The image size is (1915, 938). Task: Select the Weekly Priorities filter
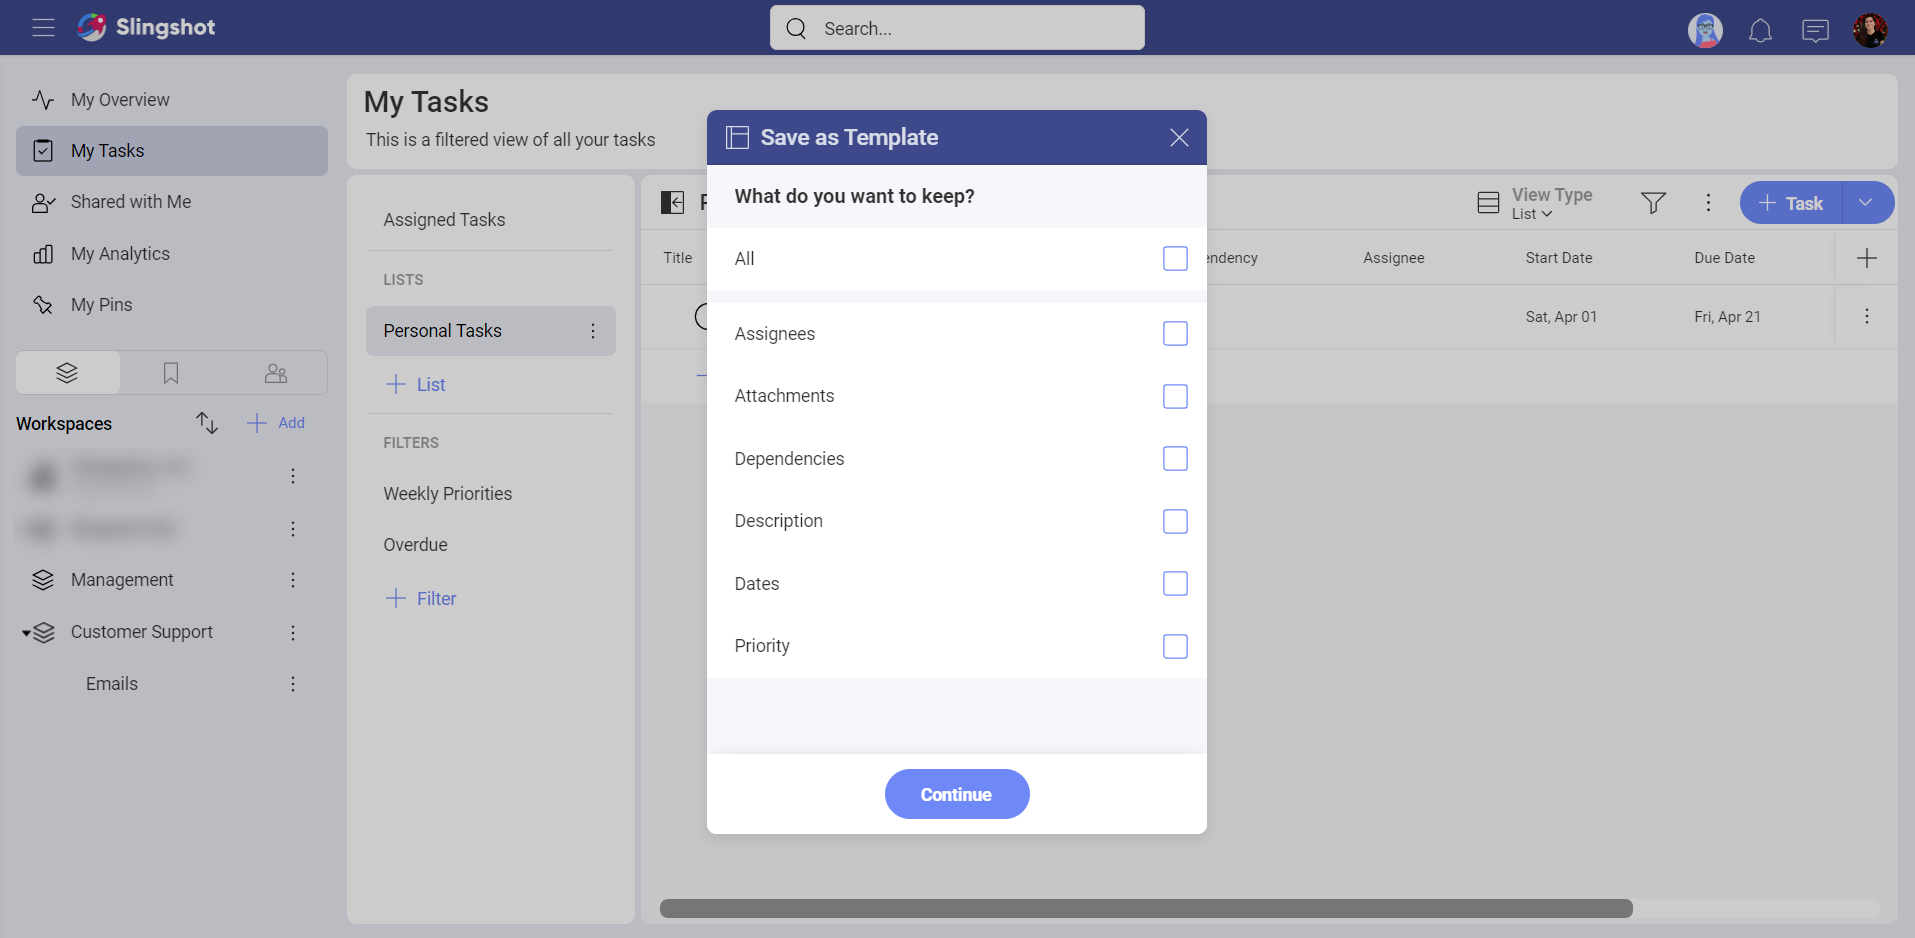[x=447, y=493]
